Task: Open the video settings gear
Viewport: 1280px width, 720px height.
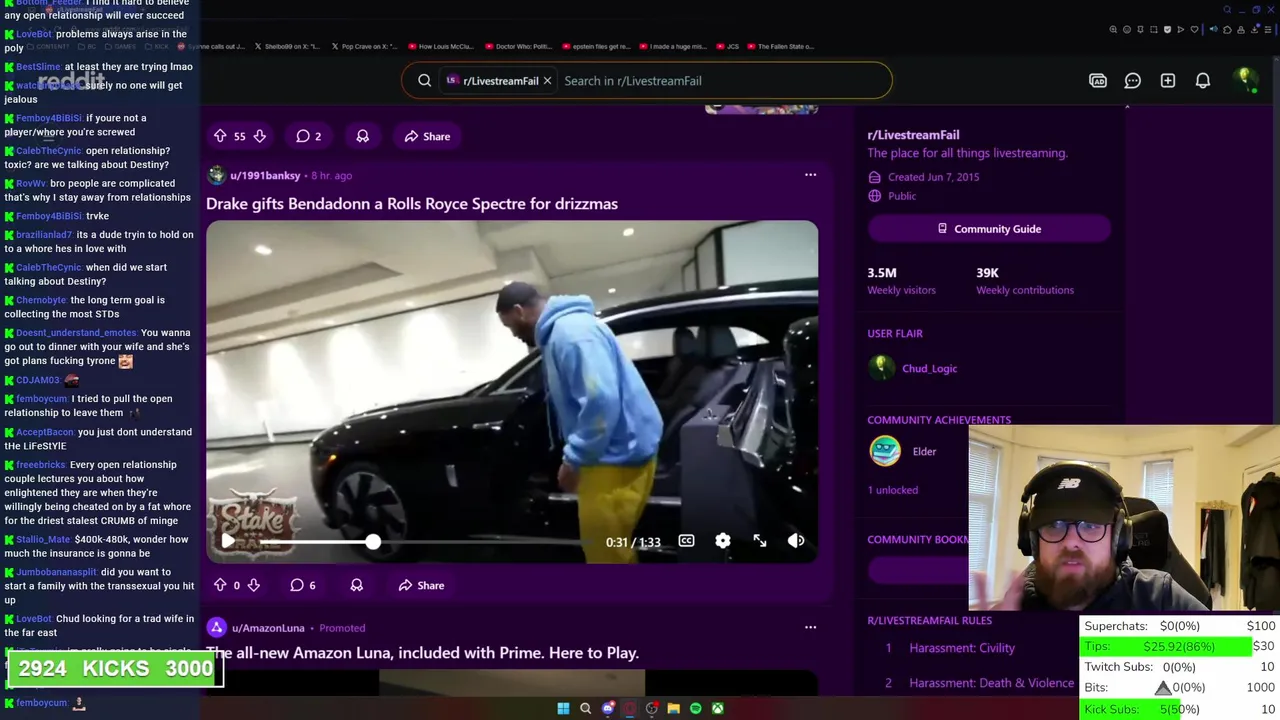Action: [x=723, y=541]
